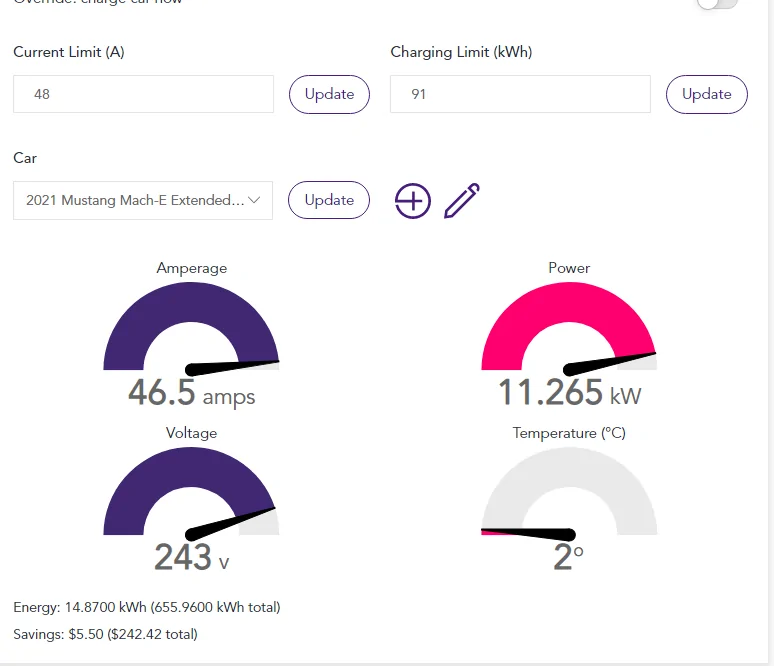774x666 pixels.
Task: Click the Savings total text
Action: 105,634
